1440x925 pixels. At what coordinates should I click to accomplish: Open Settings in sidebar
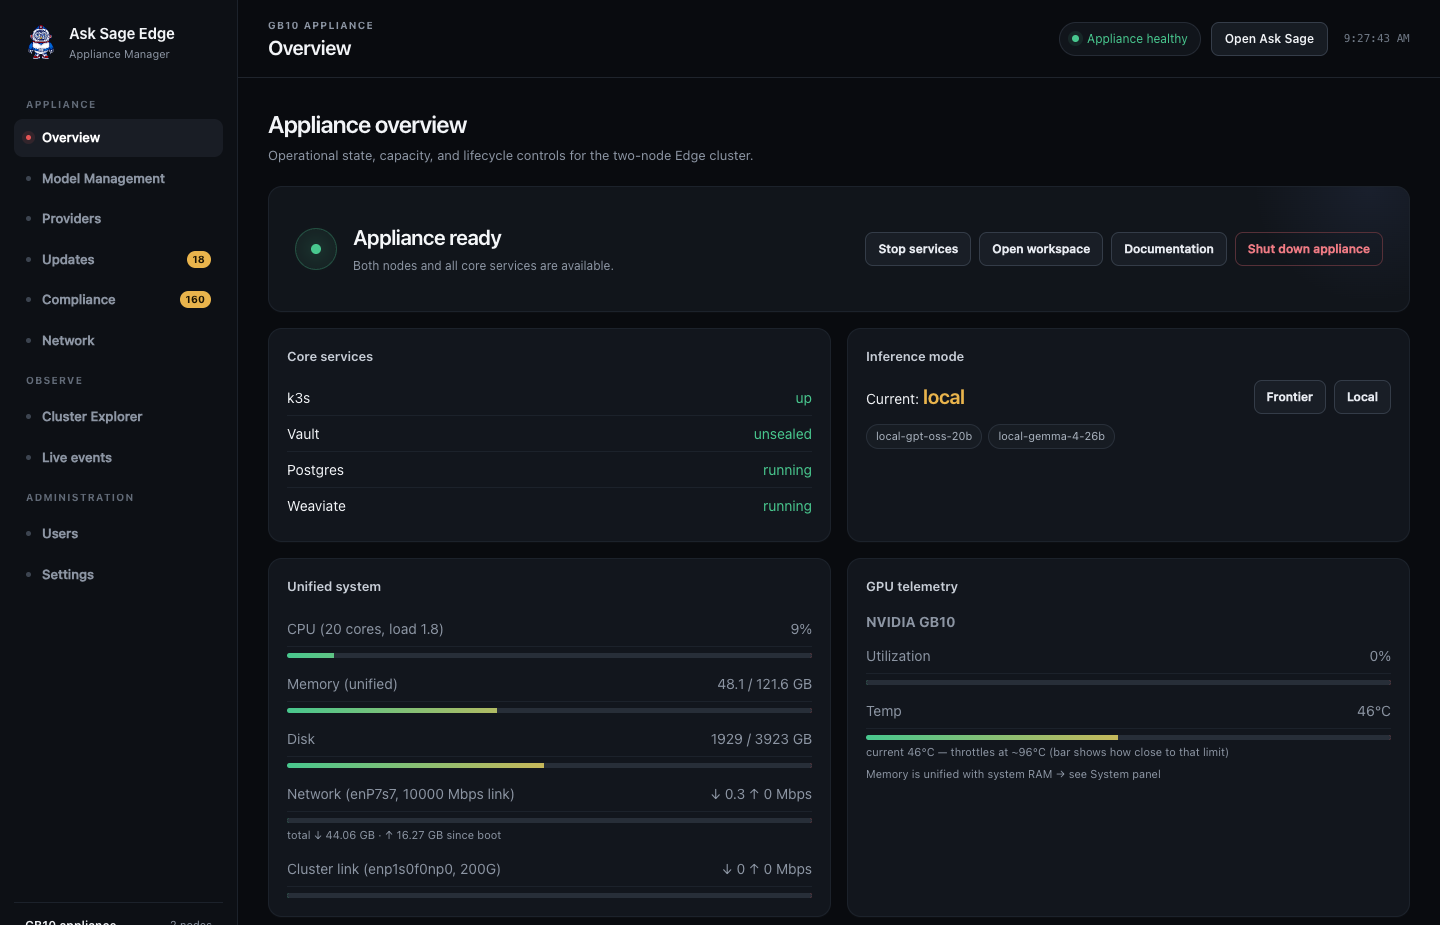pyautogui.click(x=118, y=575)
